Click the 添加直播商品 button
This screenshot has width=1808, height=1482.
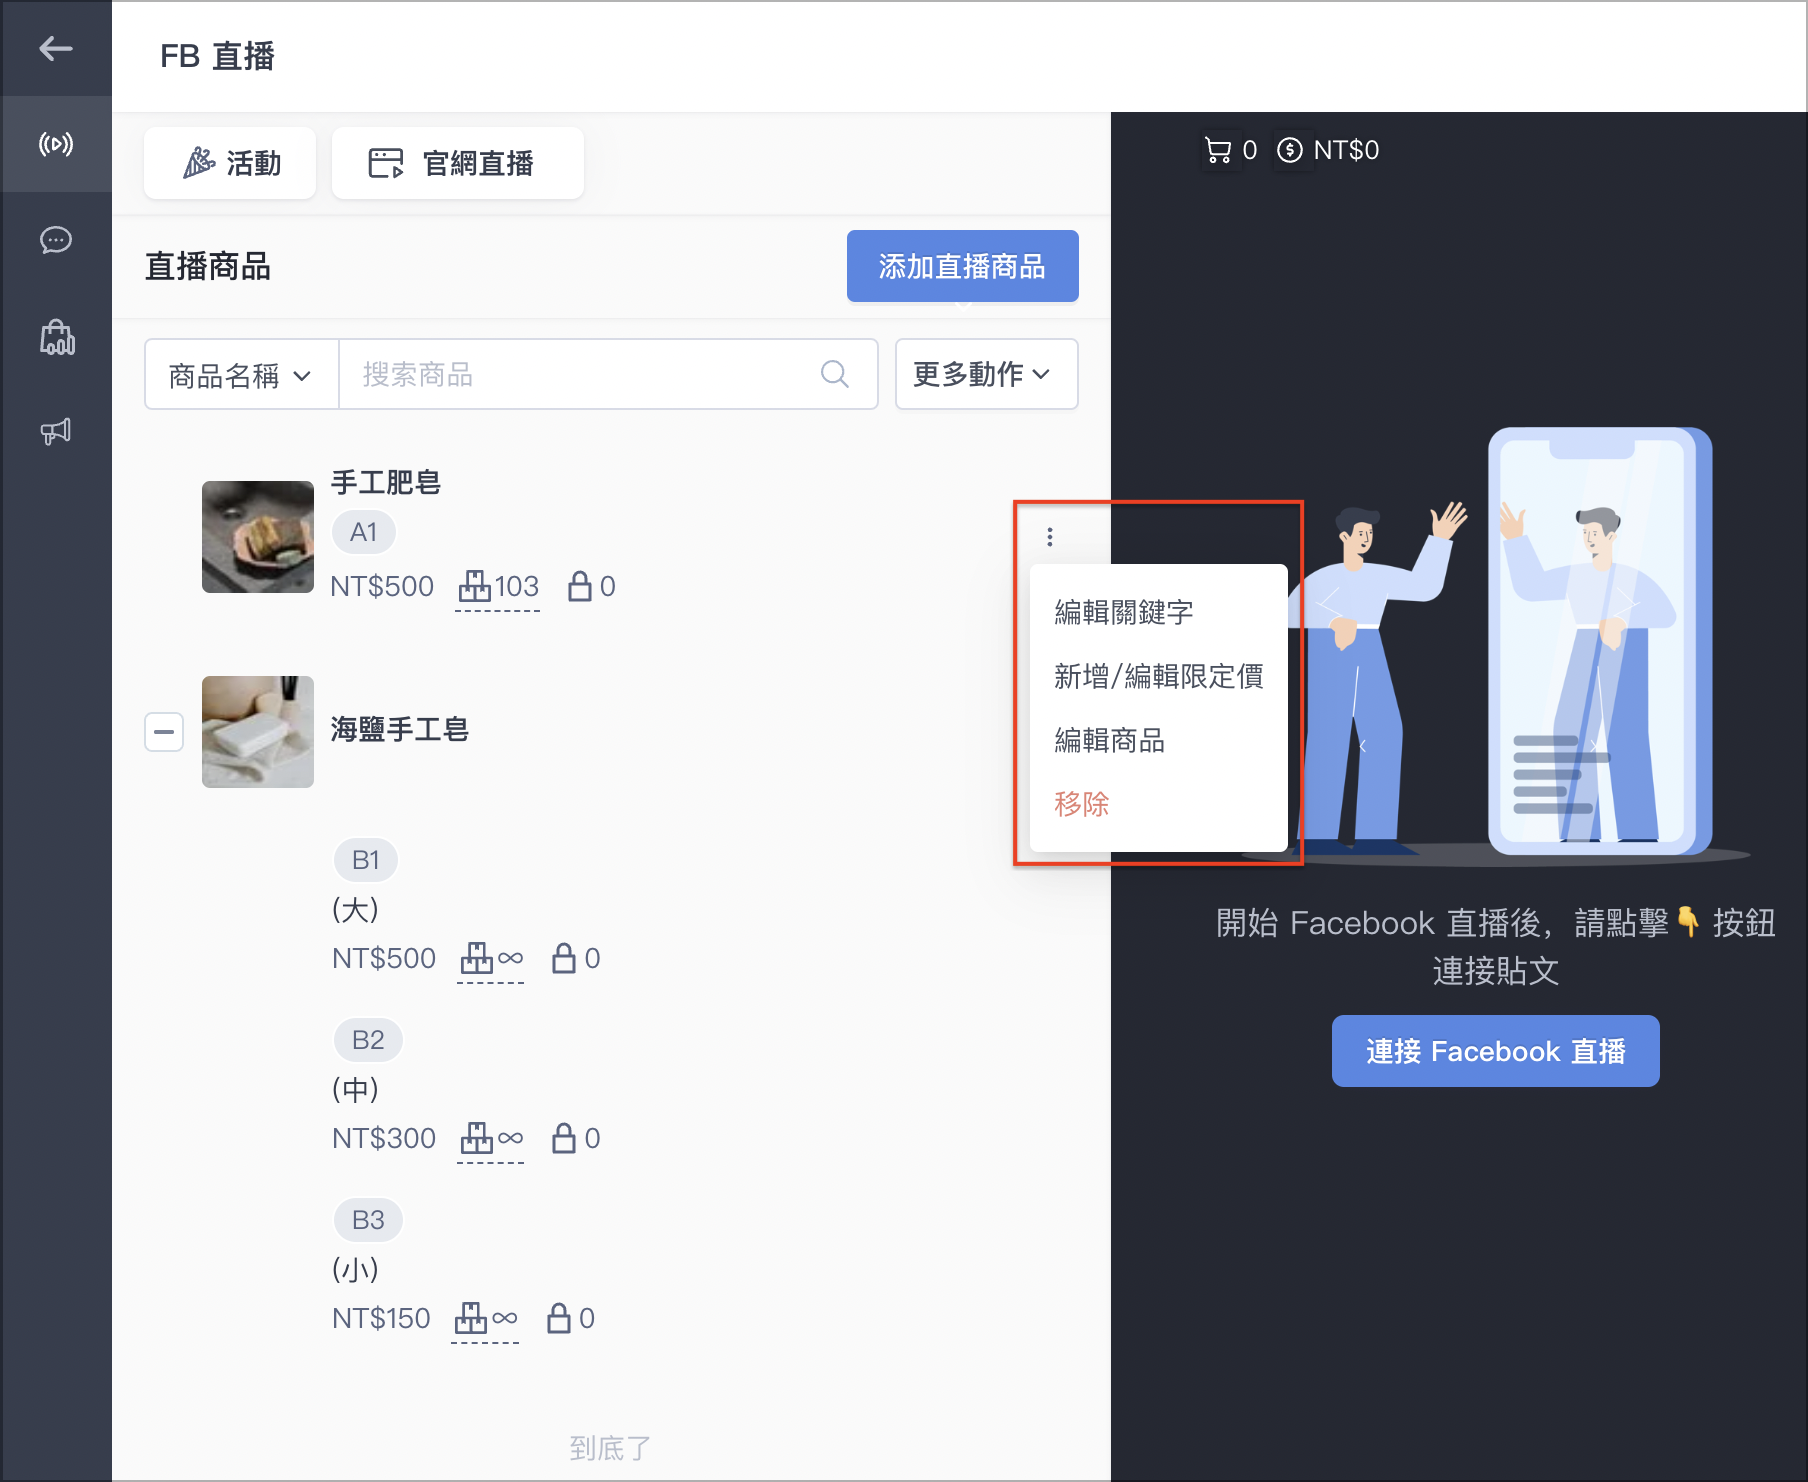(x=962, y=266)
